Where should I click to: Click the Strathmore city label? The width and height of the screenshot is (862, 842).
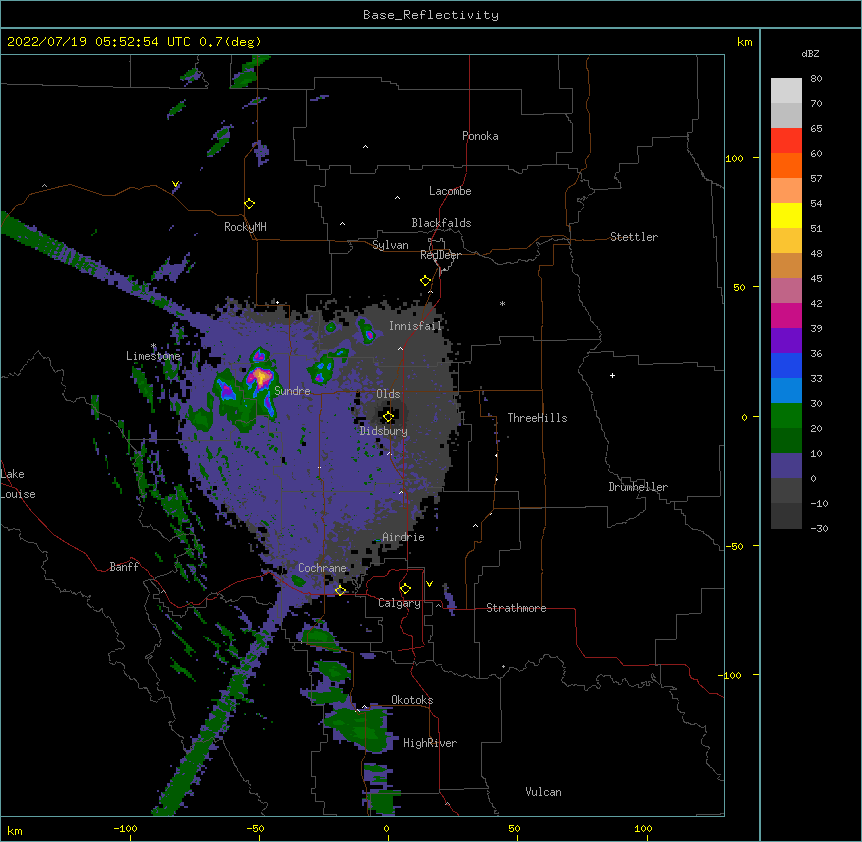point(516,608)
